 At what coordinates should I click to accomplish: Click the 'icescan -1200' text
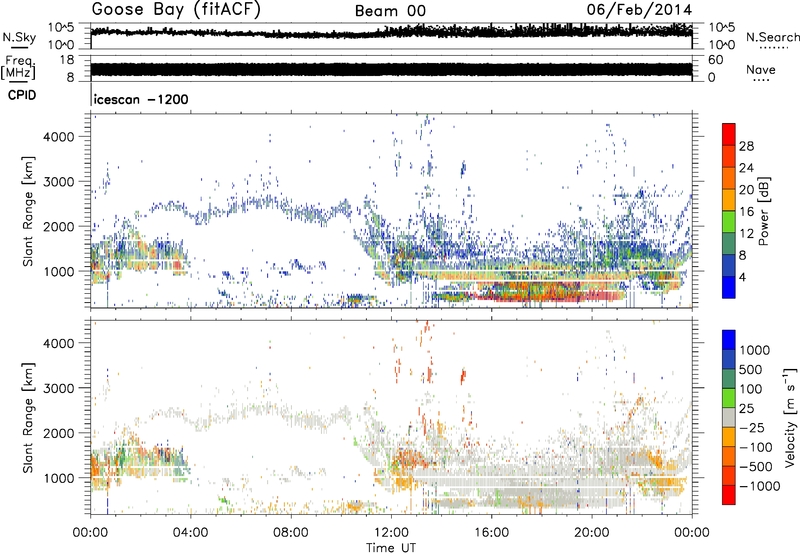[141, 99]
